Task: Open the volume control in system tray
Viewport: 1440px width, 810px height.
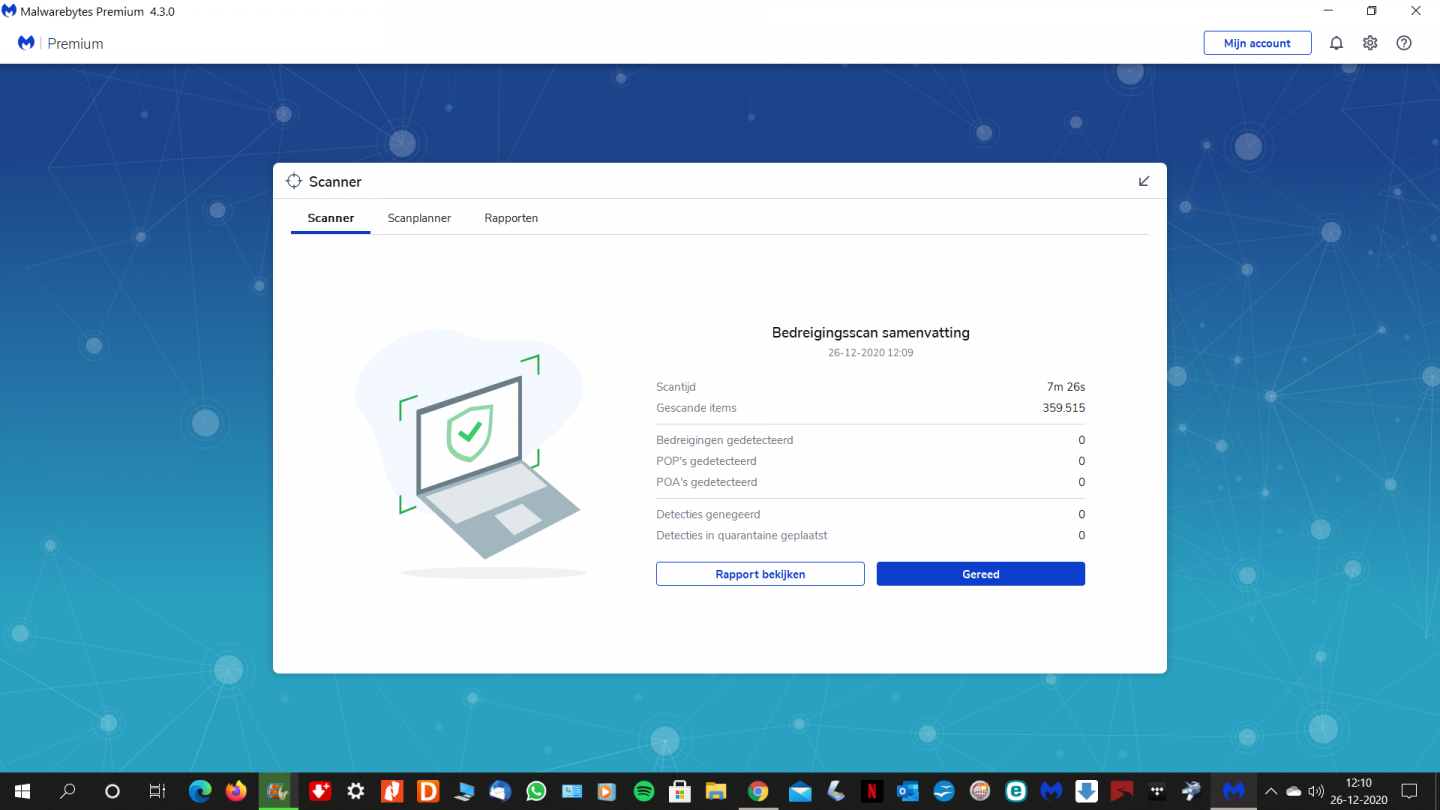Action: 1316,791
